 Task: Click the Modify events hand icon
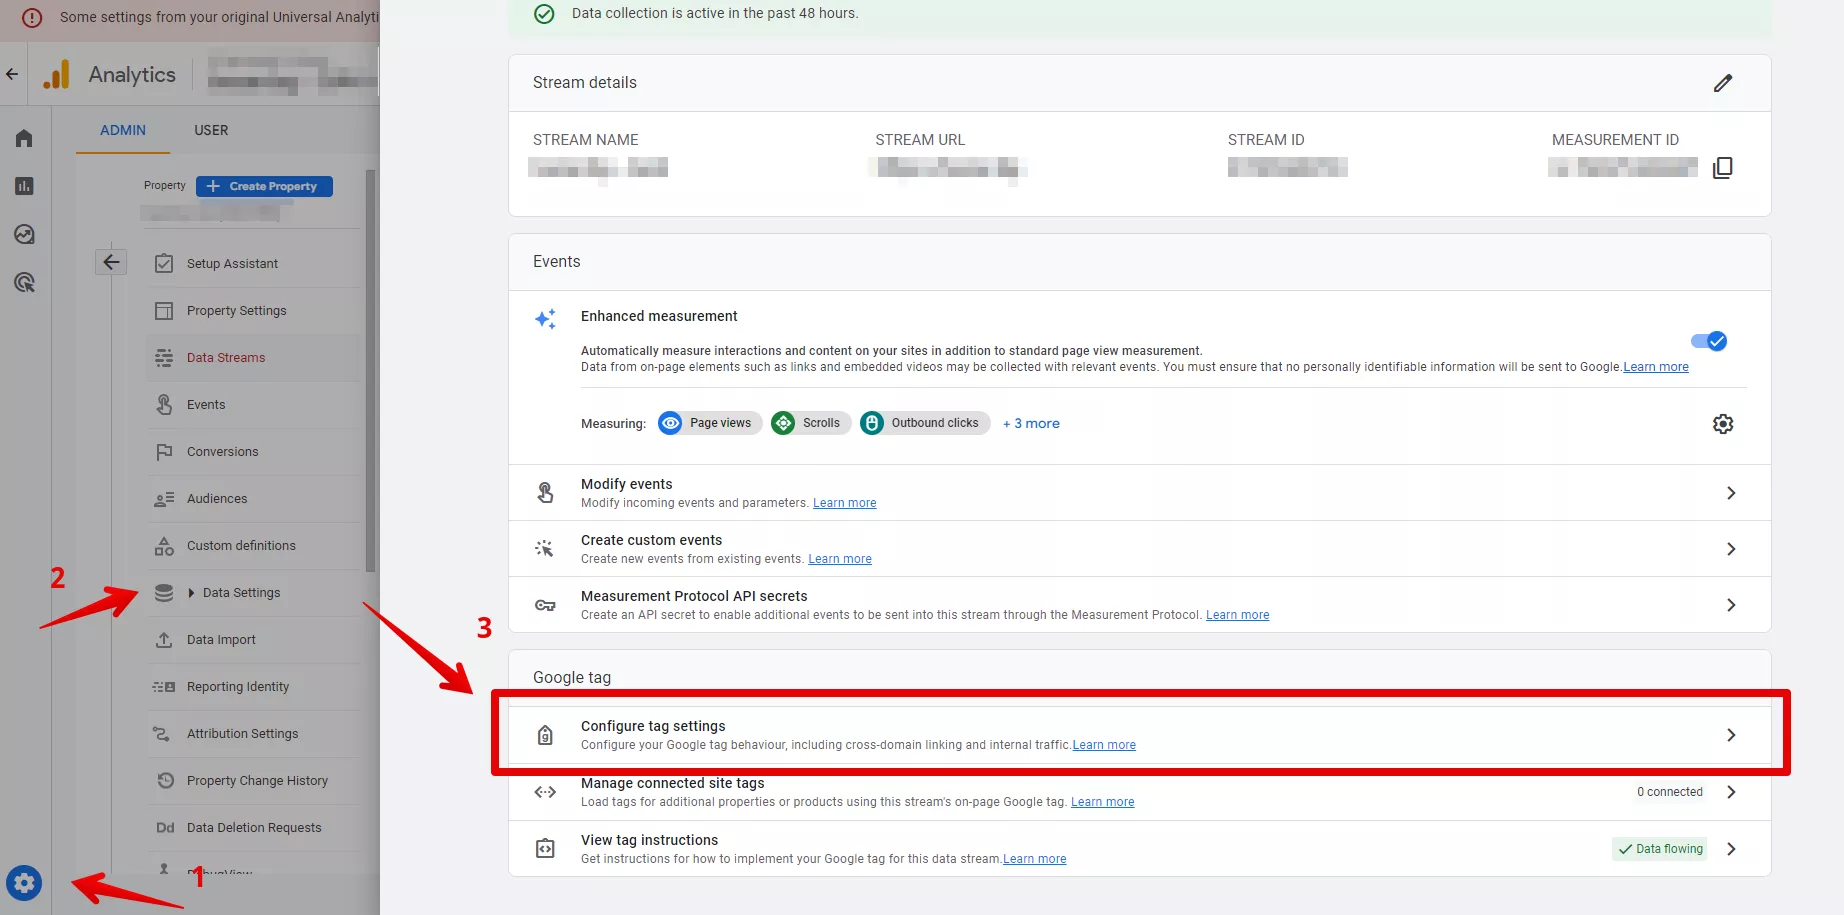pyautogui.click(x=545, y=492)
